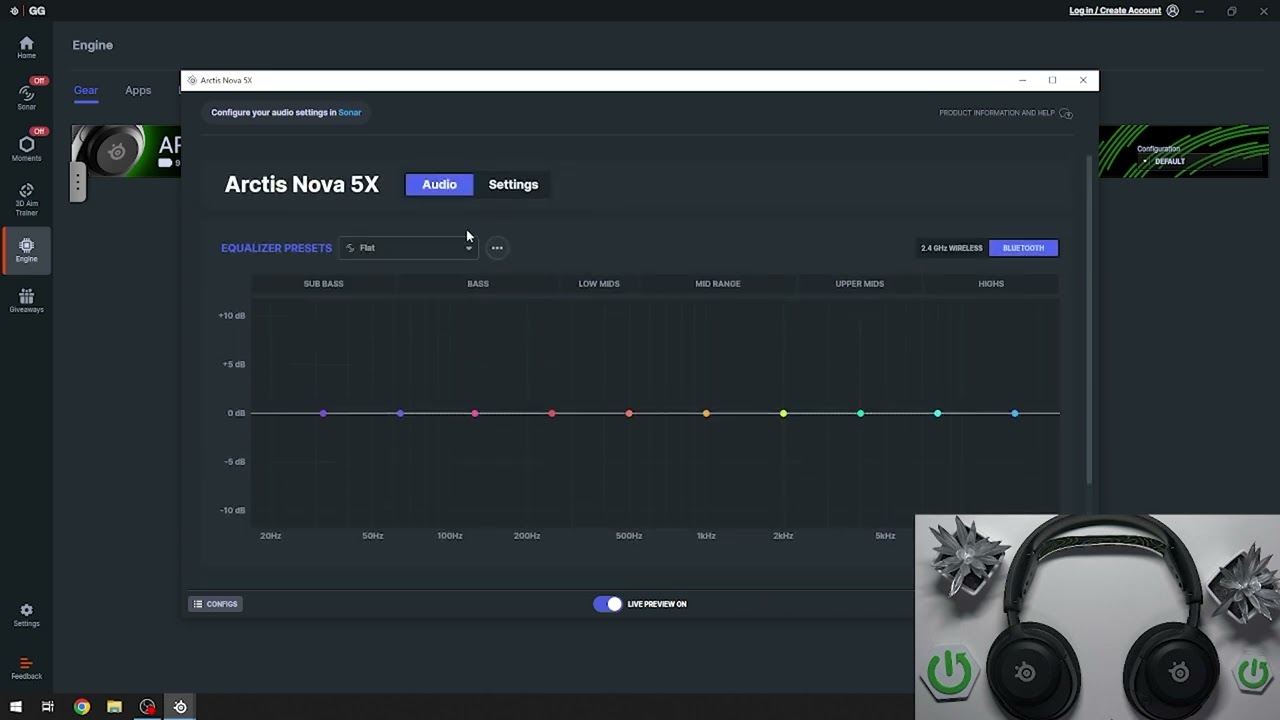Click the blue EQ point in Highs
The height and width of the screenshot is (720, 1280).
[1015, 413]
